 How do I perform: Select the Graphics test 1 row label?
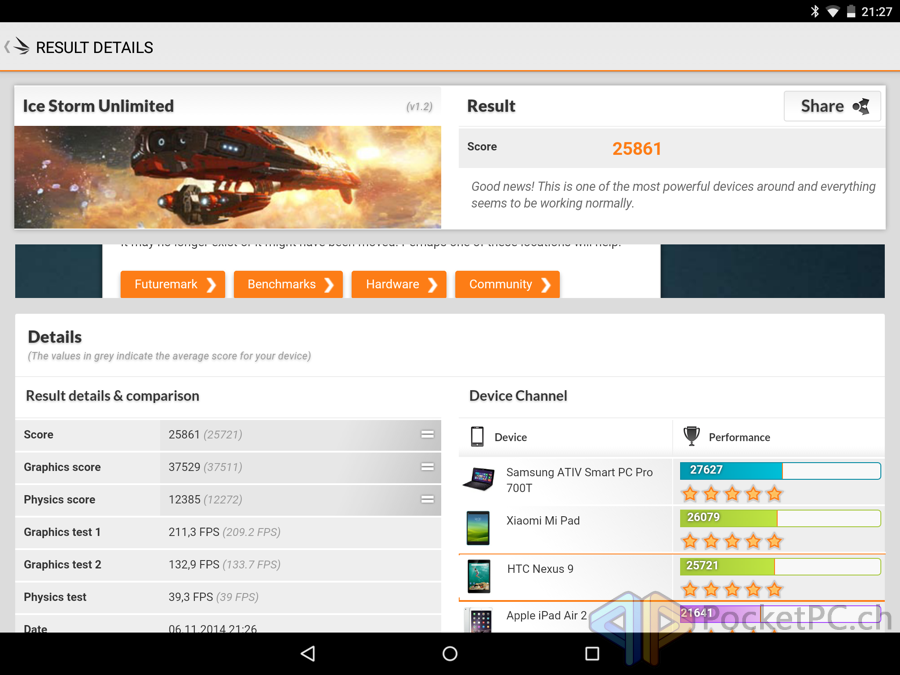(x=62, y=532)
